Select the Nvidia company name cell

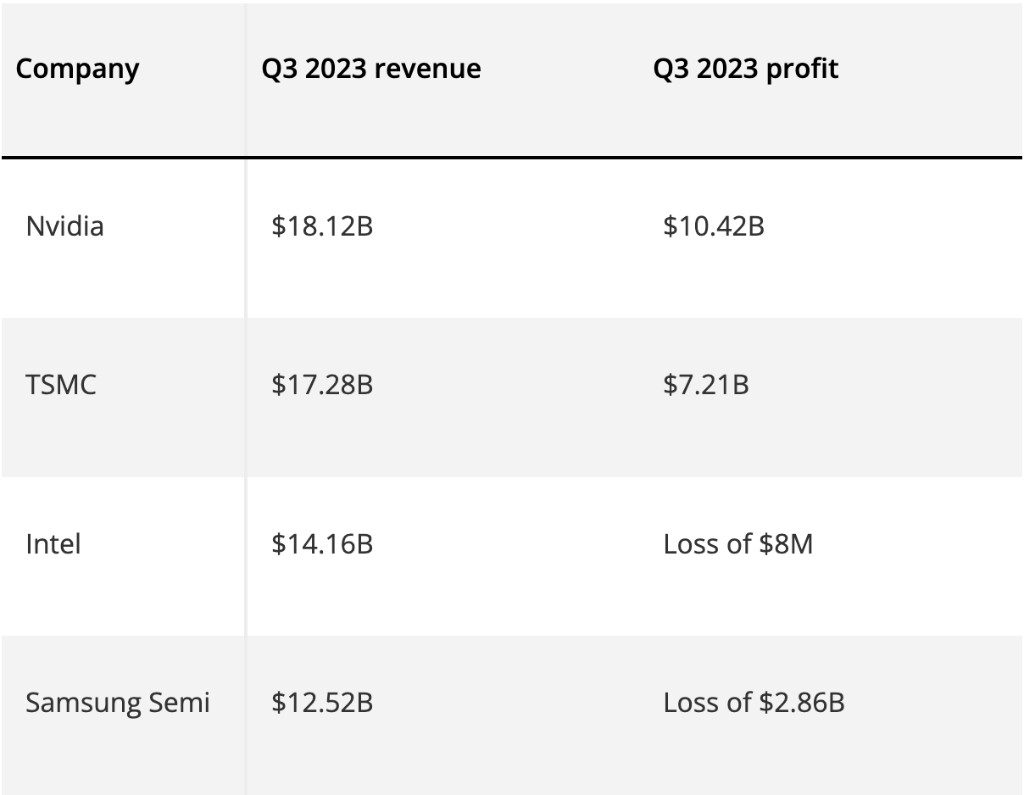(65, 226)
